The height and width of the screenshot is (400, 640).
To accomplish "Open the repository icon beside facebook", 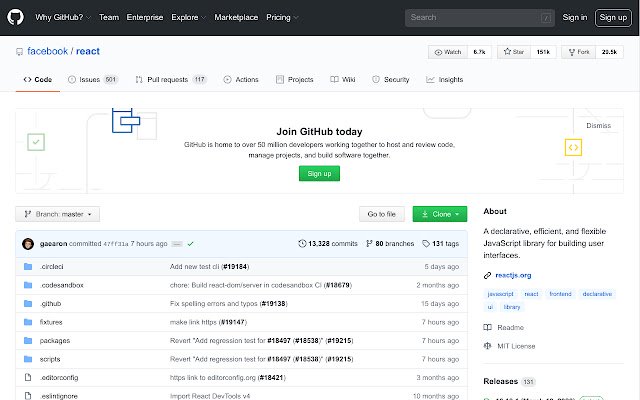I will click(19, 52).
